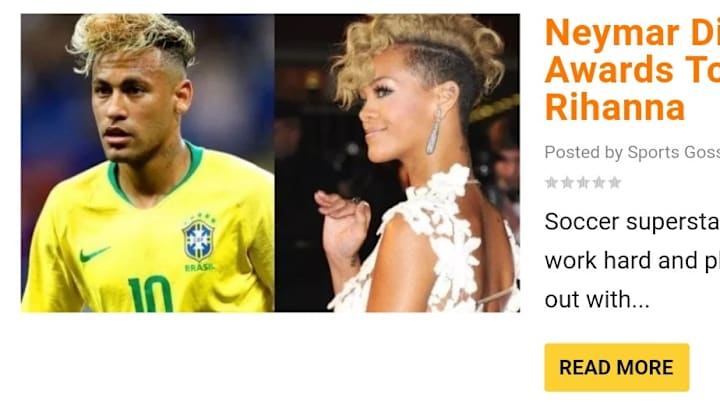720x405 pixels.
Task: Click the fifth star for top rating
Action: (614, 183)
